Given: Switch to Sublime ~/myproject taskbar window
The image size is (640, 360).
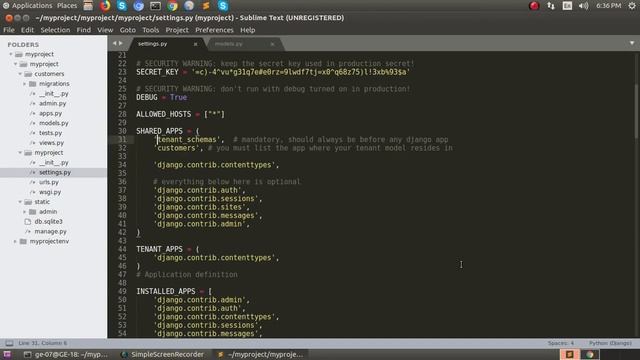Looking at the screenshot, I should coord(260,355).
